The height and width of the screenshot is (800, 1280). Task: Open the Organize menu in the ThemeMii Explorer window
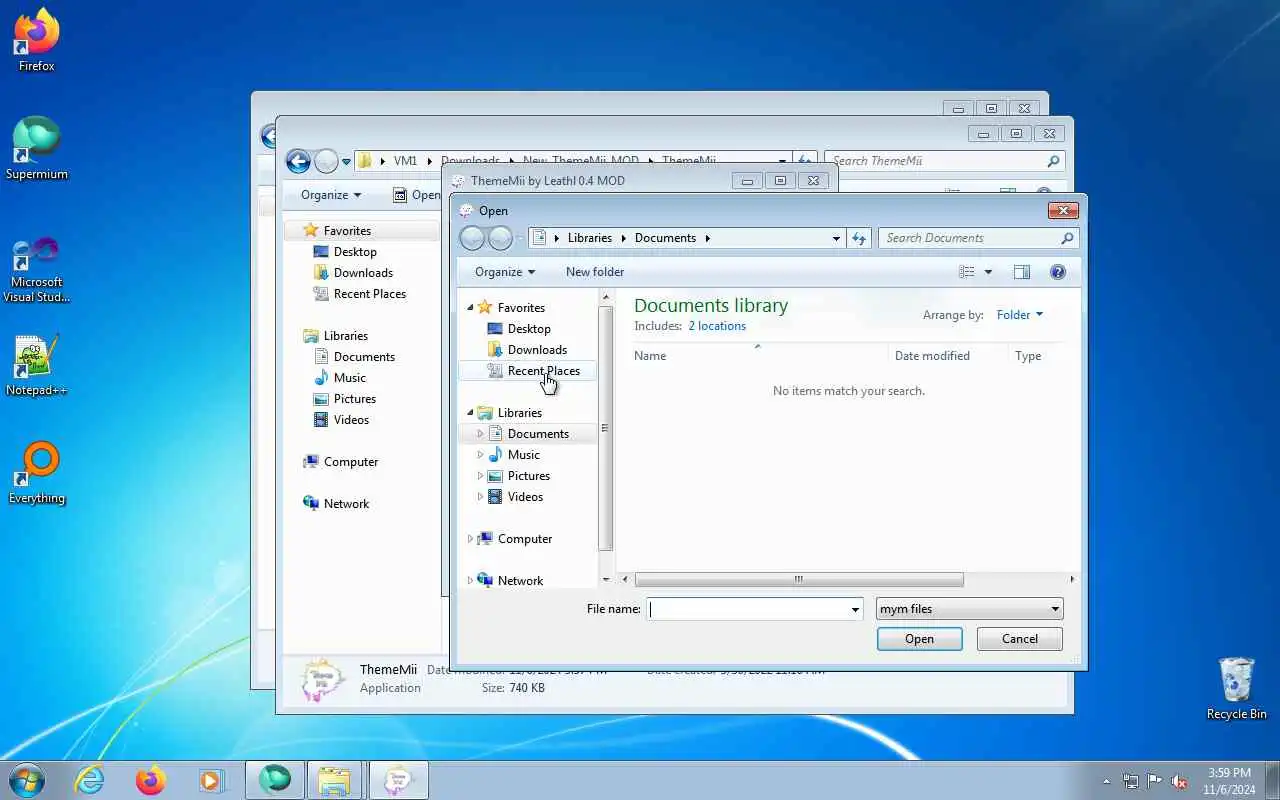tap(331, 195)
